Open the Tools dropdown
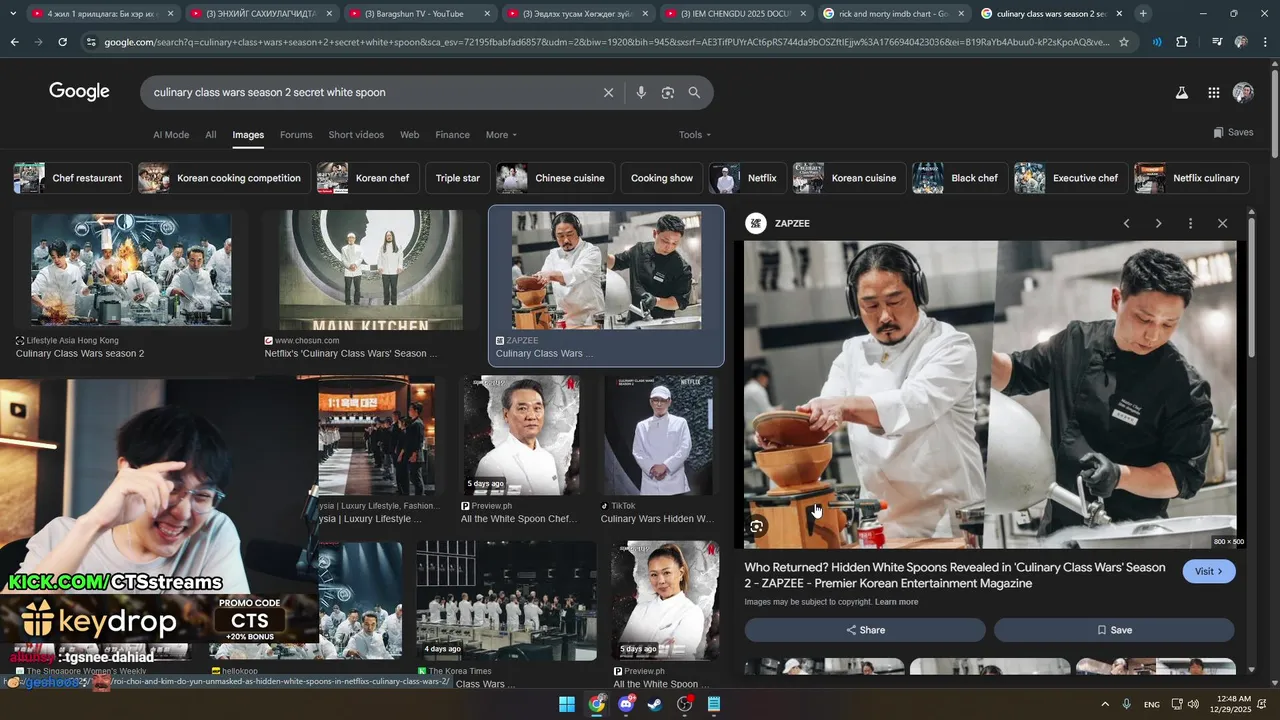This screenshot has width=1280, height=720. pos(695,135)
